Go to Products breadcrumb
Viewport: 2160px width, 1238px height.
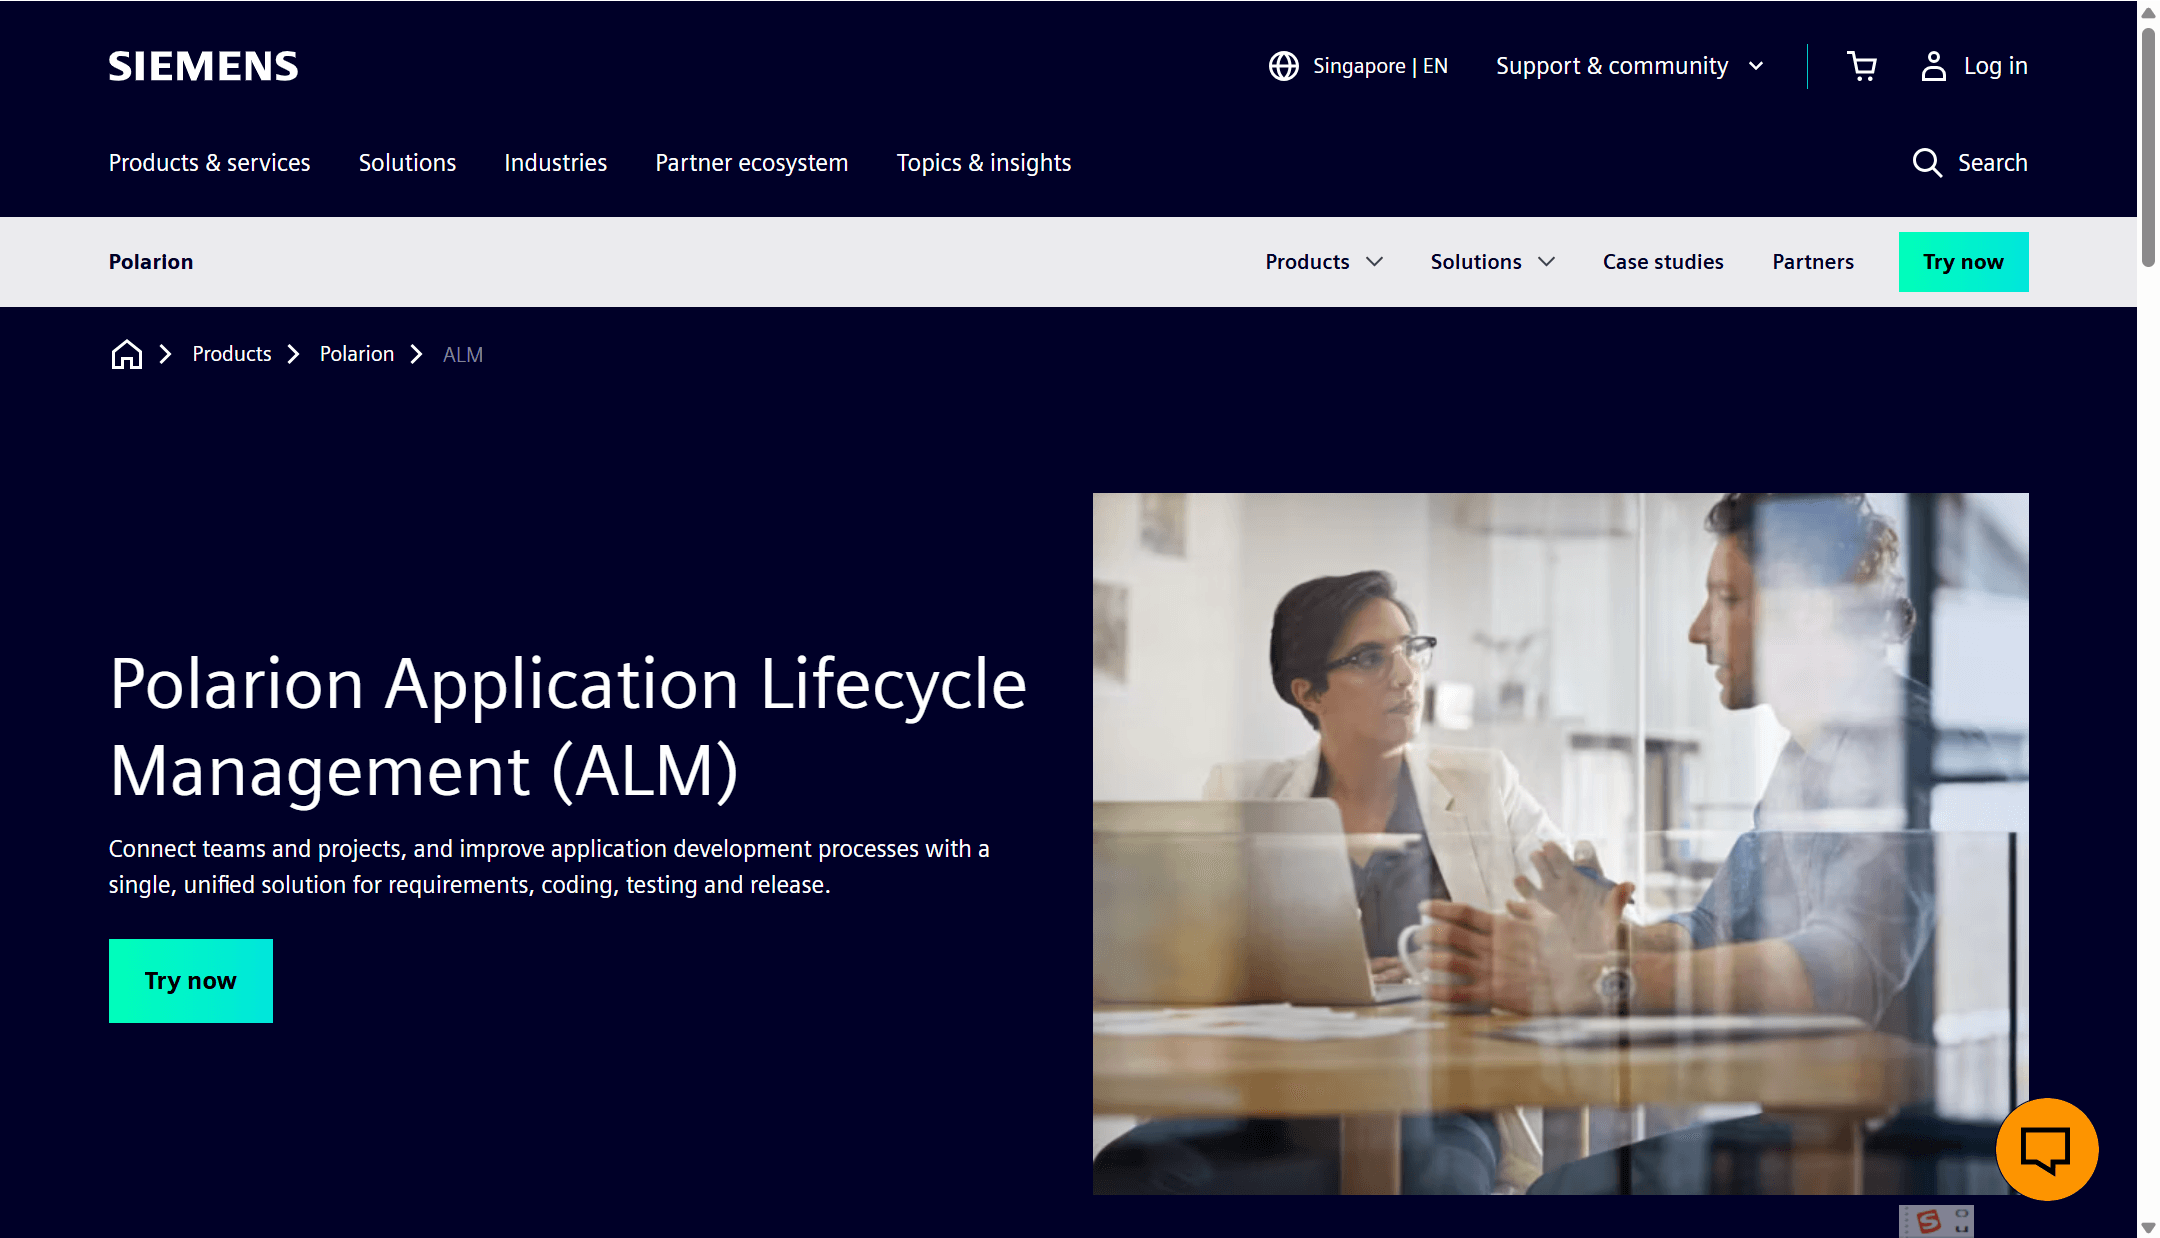[x=231, y=354]
